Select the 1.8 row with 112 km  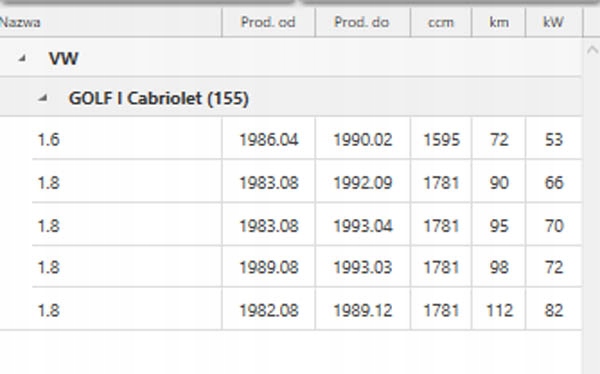point(307,309)
